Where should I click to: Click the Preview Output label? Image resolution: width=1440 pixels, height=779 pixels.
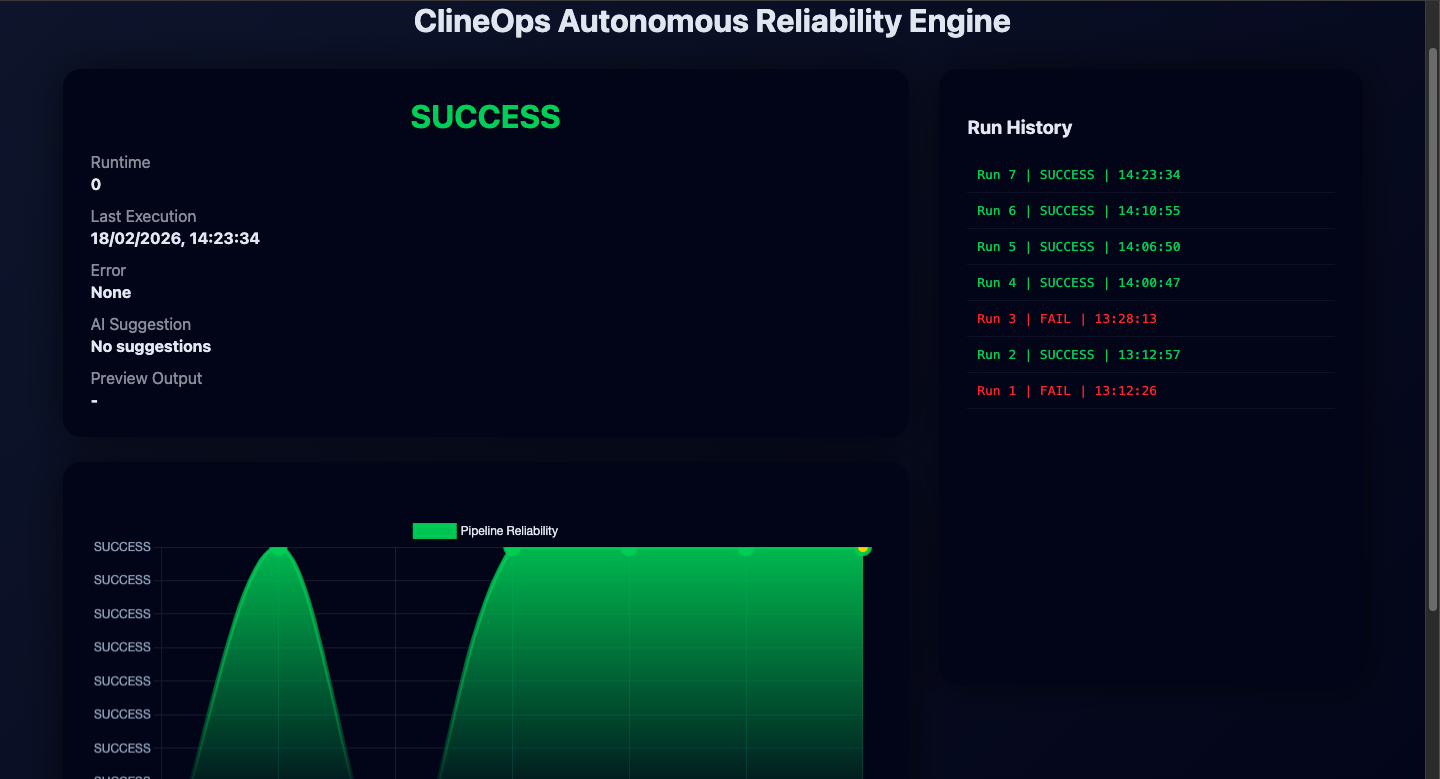click(x=146, y=378)
